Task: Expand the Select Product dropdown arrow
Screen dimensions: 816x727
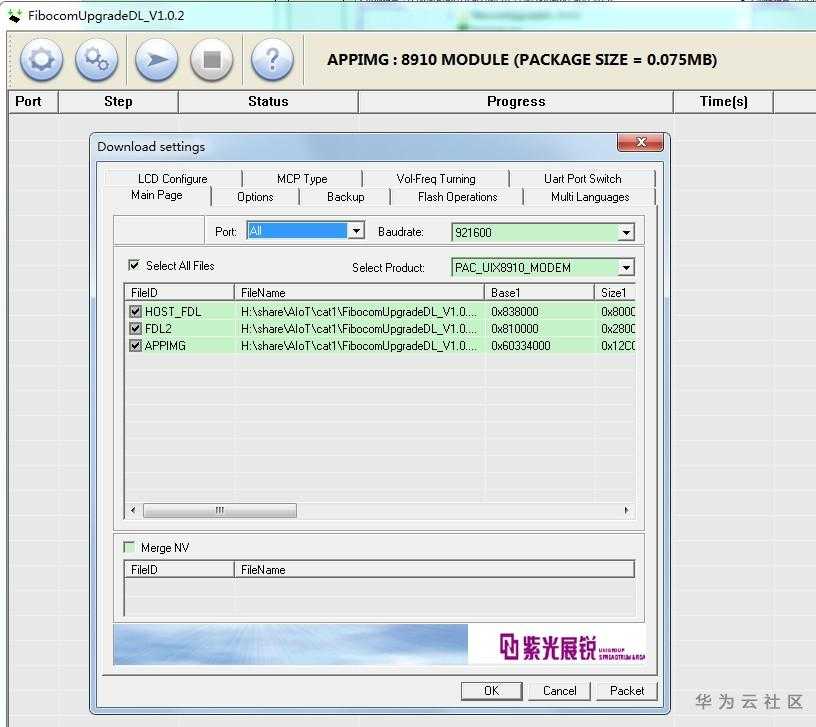Action: tap(627, 267)
